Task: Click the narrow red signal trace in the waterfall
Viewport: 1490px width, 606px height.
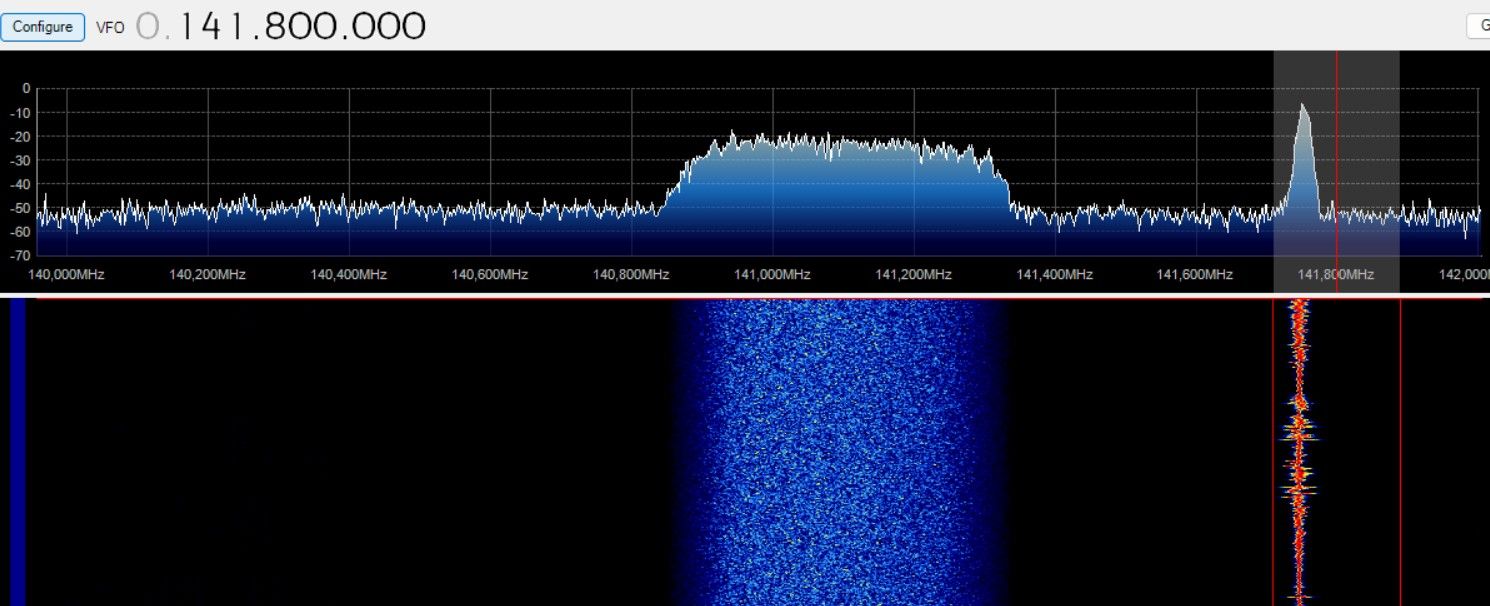Action: coord(1298,450)
